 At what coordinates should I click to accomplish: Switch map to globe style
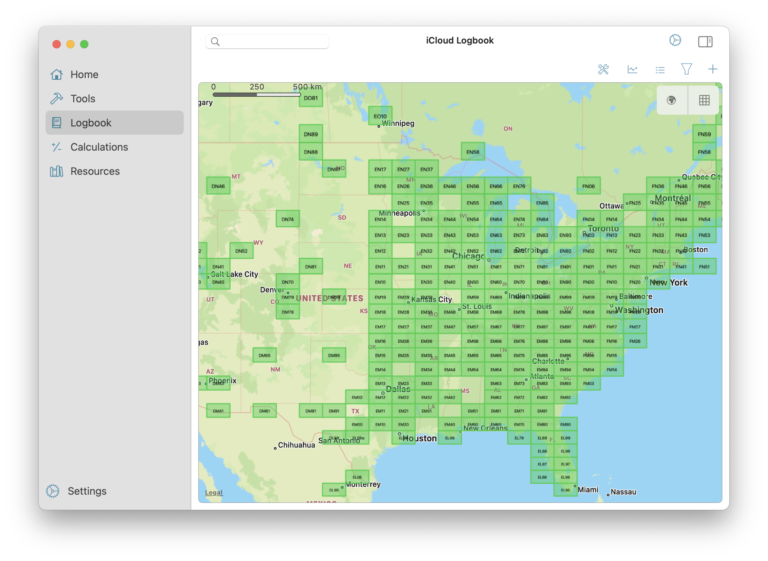[x=672, y=100]
